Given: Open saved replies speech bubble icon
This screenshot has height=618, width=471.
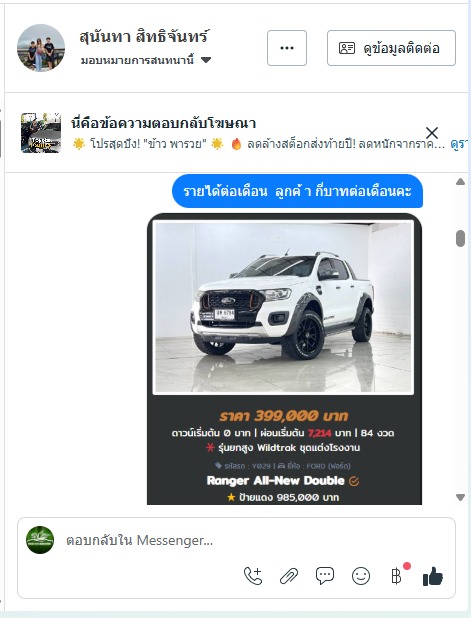Looking at the screenshot, I should (325, 576).
